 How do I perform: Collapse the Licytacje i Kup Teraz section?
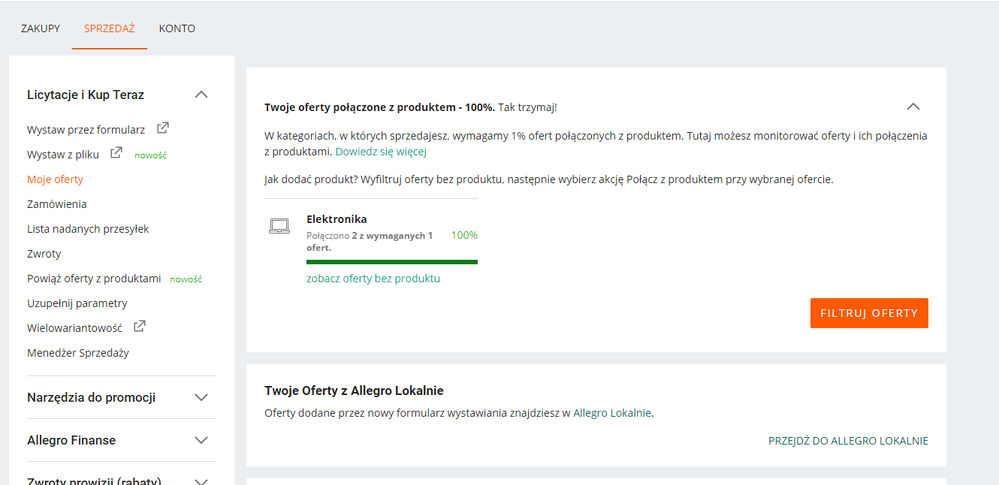coord(201,94)
